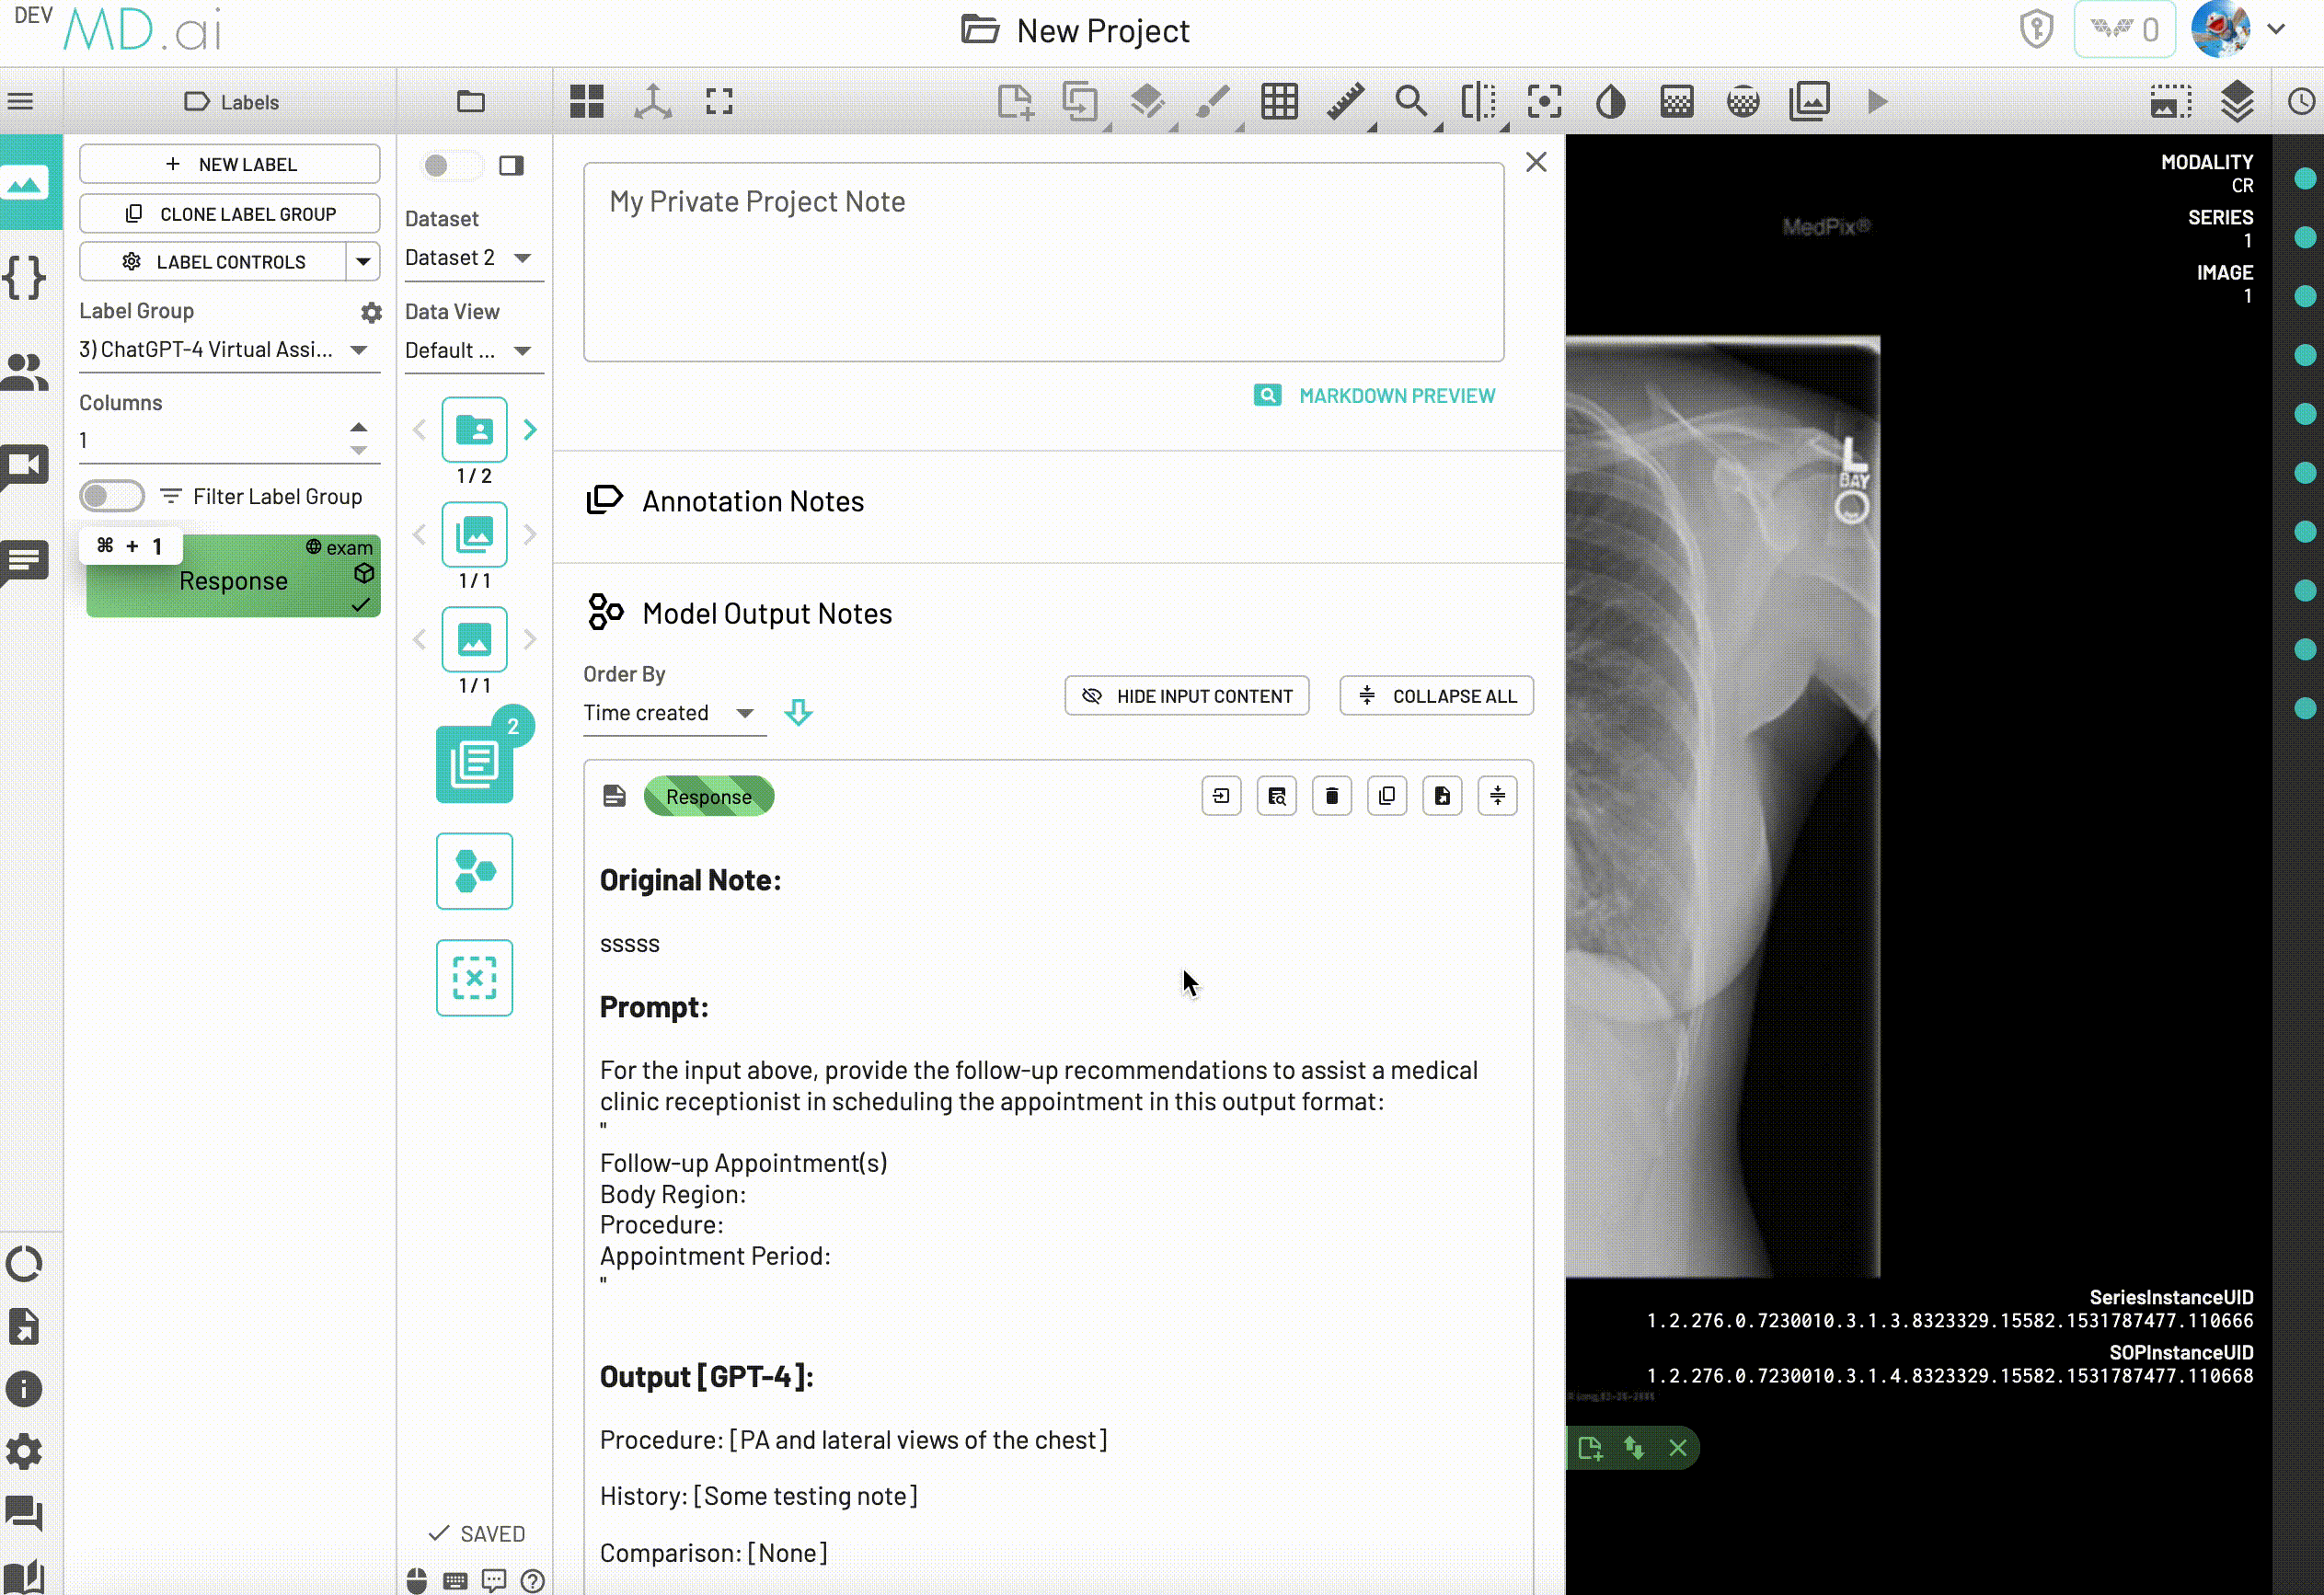2324x1595 pixels.
Task: Click the brush annotation tool
Action: (1212, 102)
